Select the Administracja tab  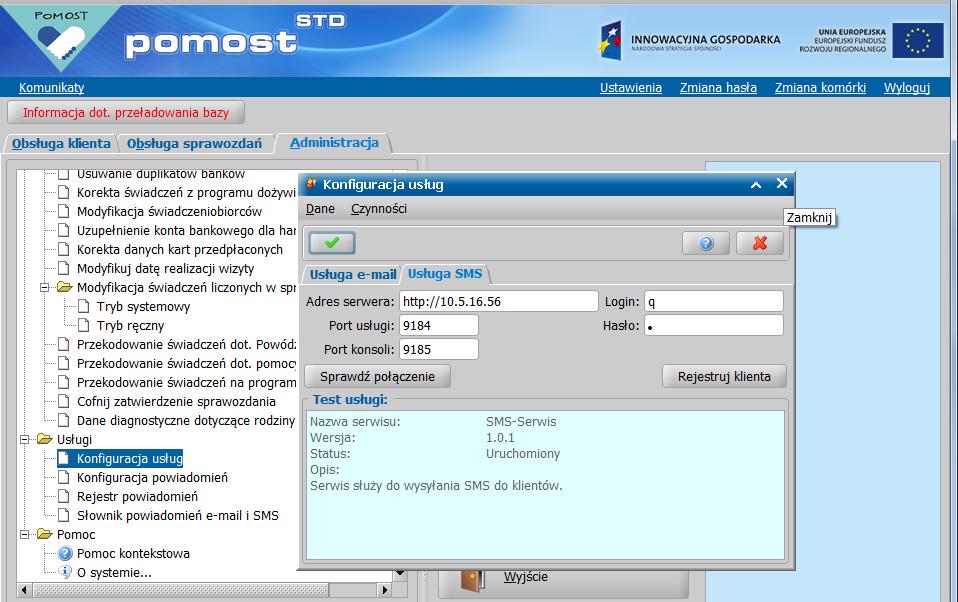334,142
